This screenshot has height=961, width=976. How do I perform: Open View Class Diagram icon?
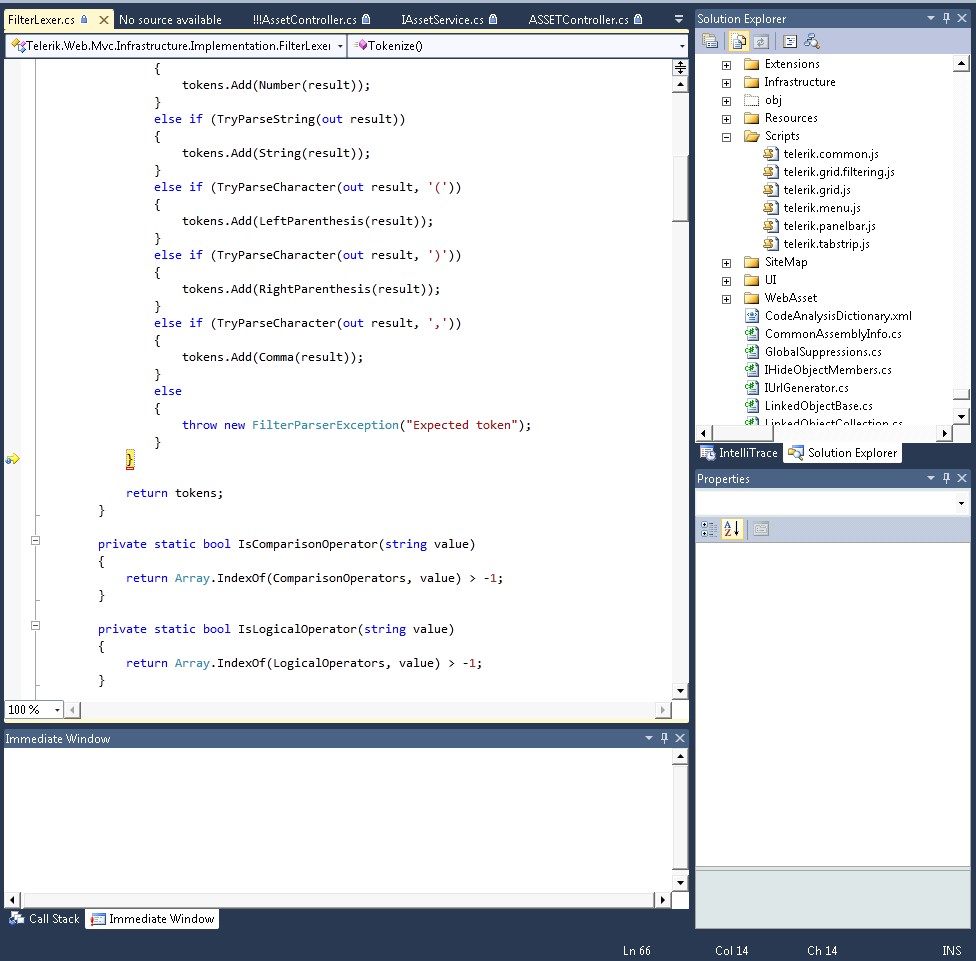812,42
